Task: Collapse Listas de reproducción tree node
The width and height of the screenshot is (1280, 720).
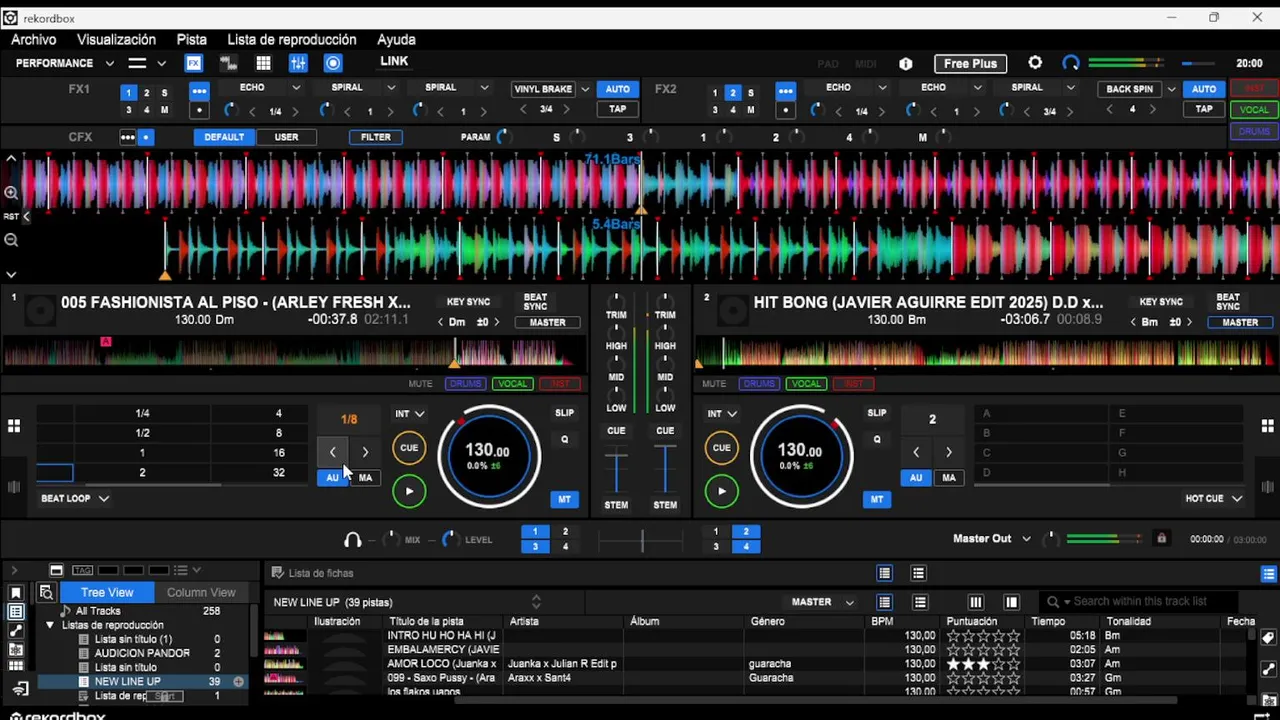Action: (49, 625)
